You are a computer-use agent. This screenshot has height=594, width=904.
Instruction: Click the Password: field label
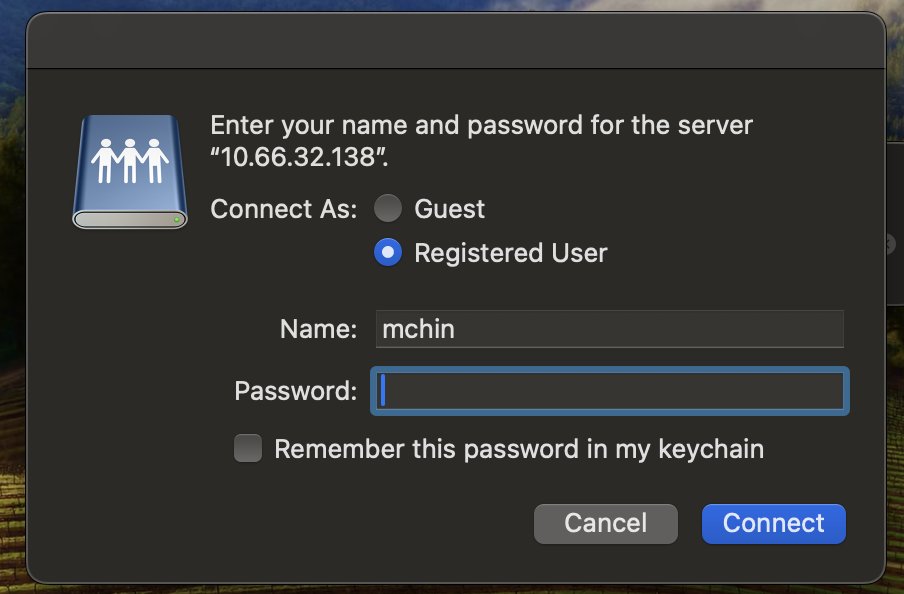[x=296, y=391]
